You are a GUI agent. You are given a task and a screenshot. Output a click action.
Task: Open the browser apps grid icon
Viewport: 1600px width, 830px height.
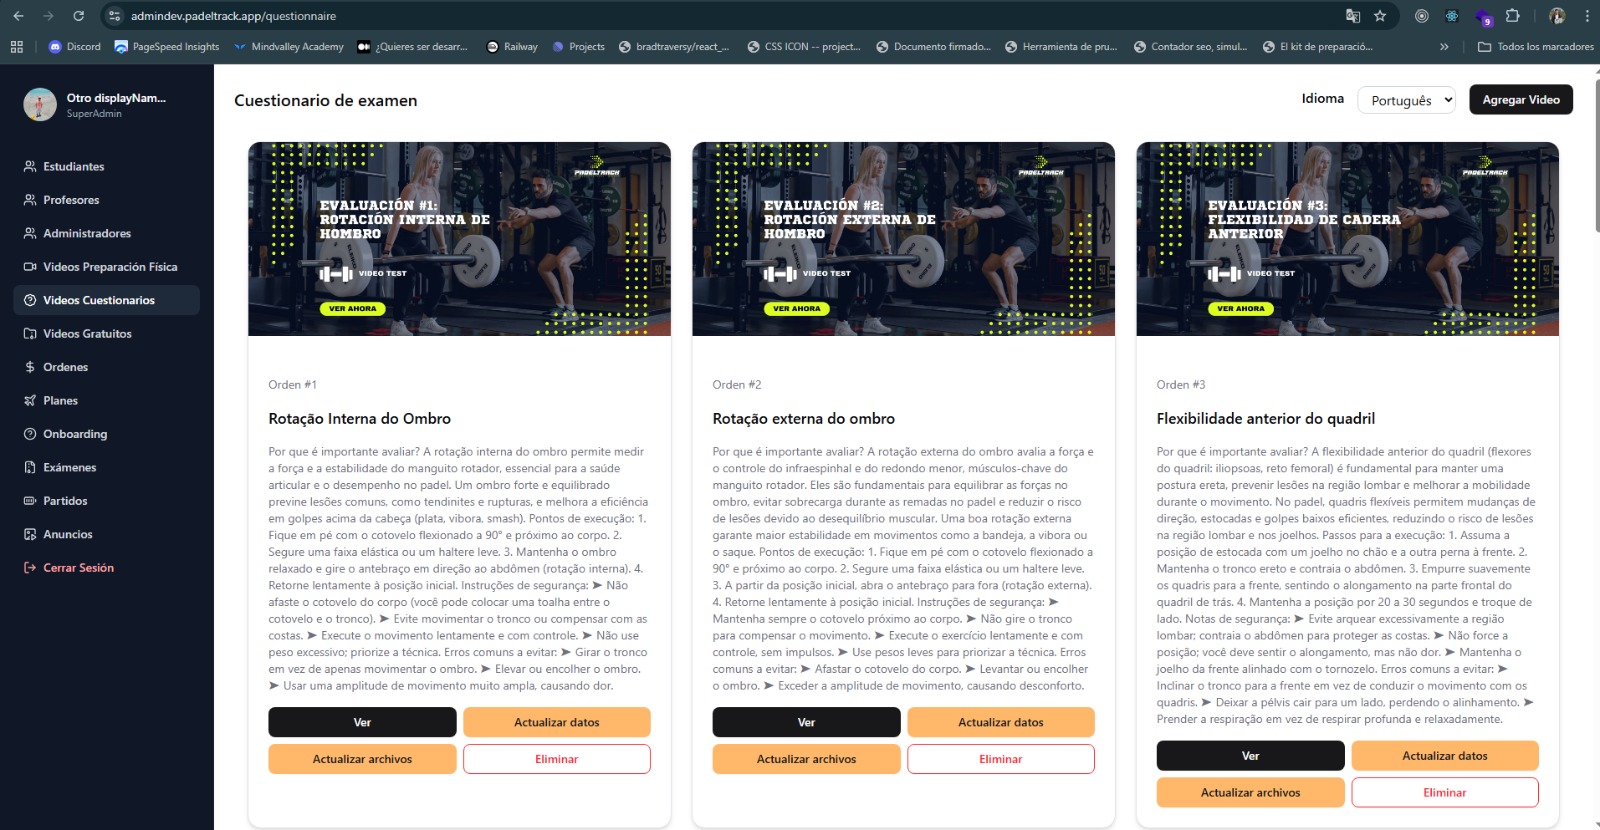(x=17, y=47)
